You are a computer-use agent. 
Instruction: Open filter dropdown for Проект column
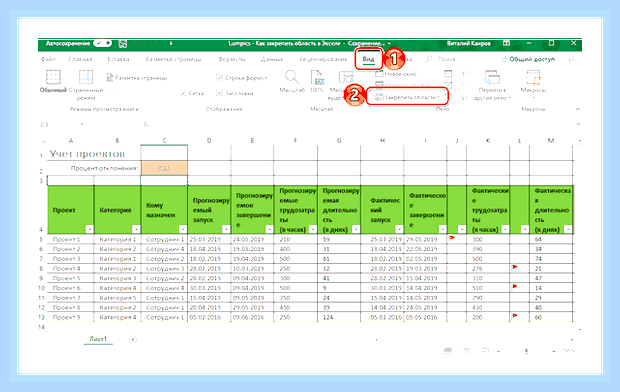[x=89, y=229]
